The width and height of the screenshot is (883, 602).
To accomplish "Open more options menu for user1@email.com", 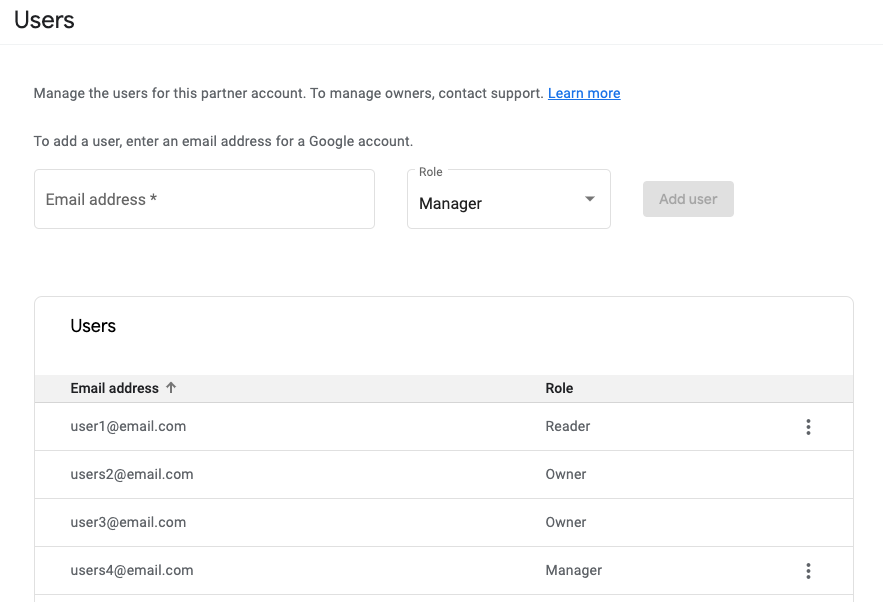I will [808, 427].
